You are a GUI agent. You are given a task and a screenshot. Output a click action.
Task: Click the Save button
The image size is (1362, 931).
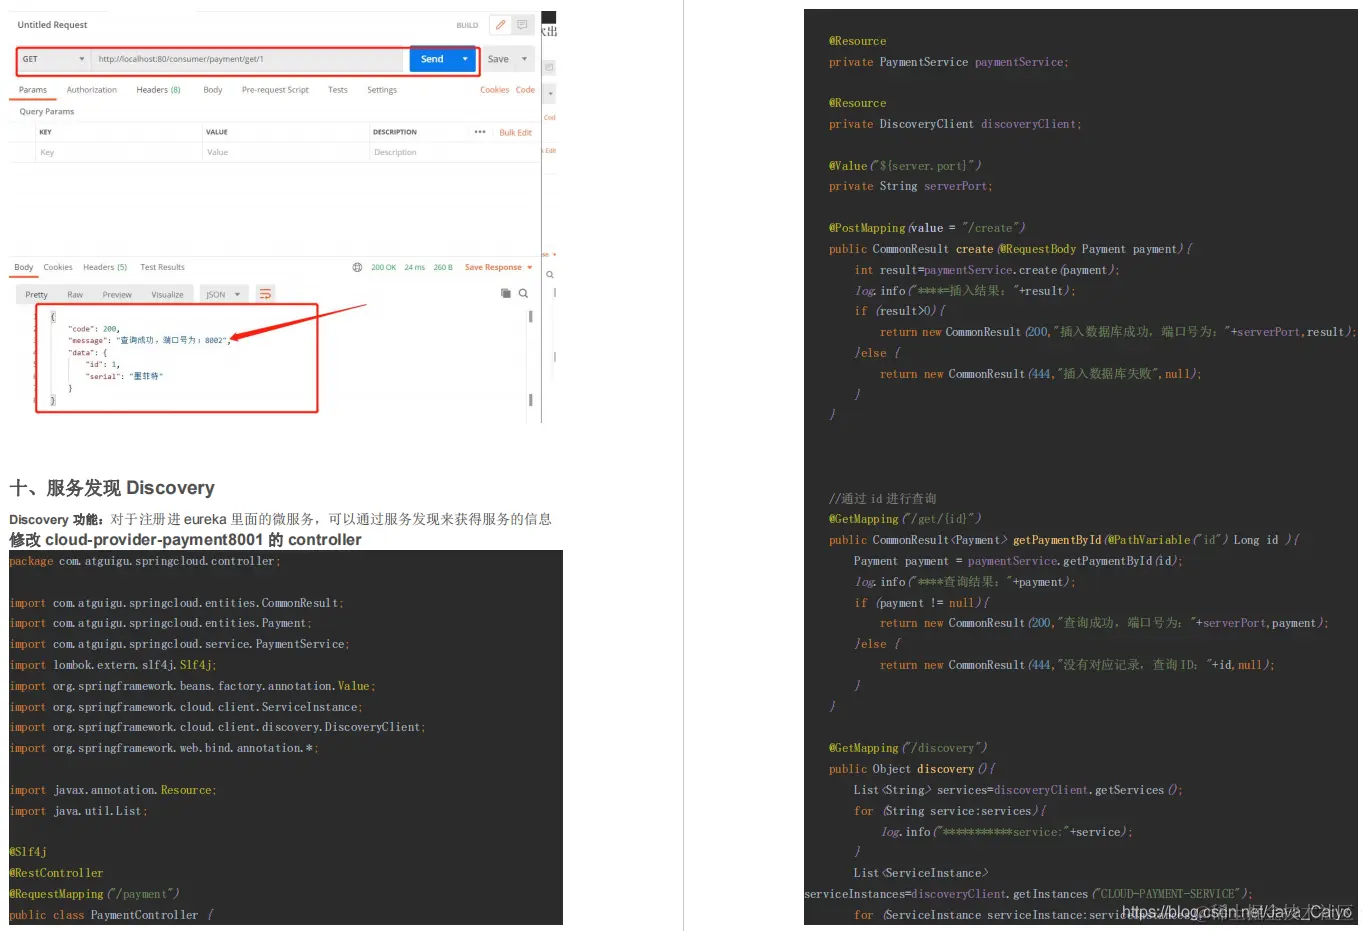coord(498,59)
